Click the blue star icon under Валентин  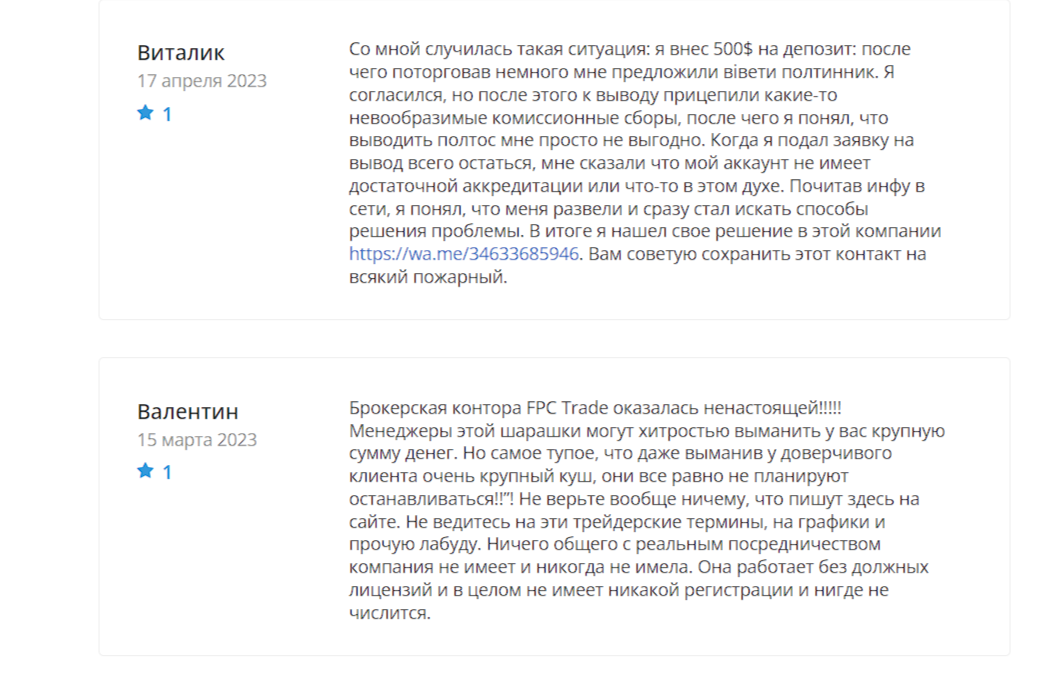pos(145,471)
